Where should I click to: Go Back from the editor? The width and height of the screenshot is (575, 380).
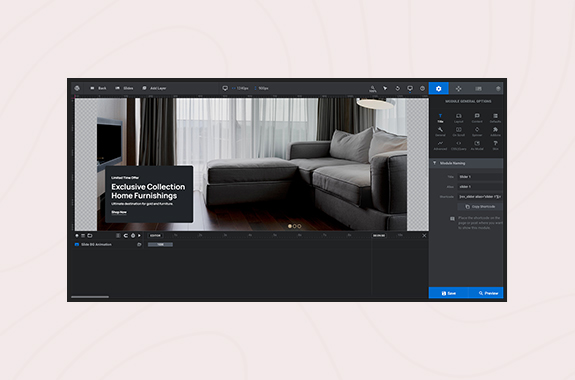point(98,88)
